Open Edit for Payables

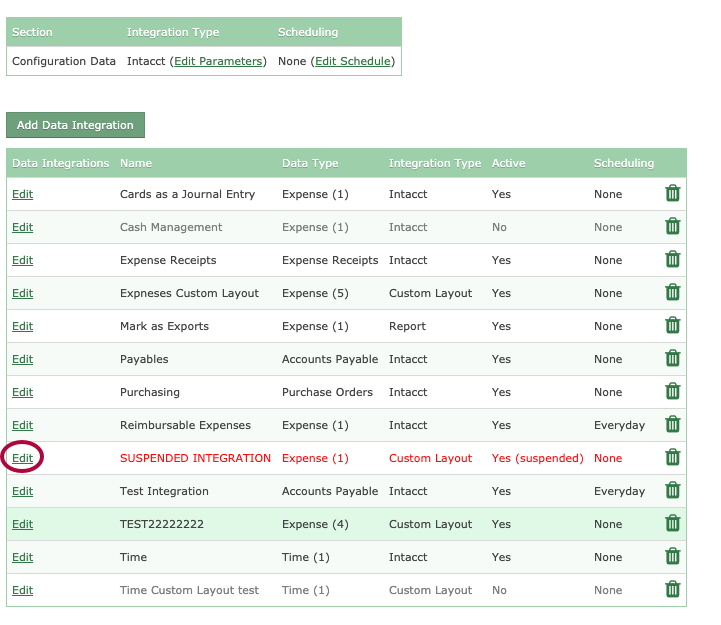pos(23,359)
